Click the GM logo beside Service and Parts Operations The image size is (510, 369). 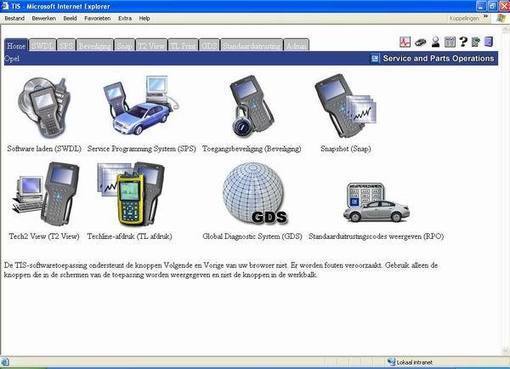tap(375, 58)
